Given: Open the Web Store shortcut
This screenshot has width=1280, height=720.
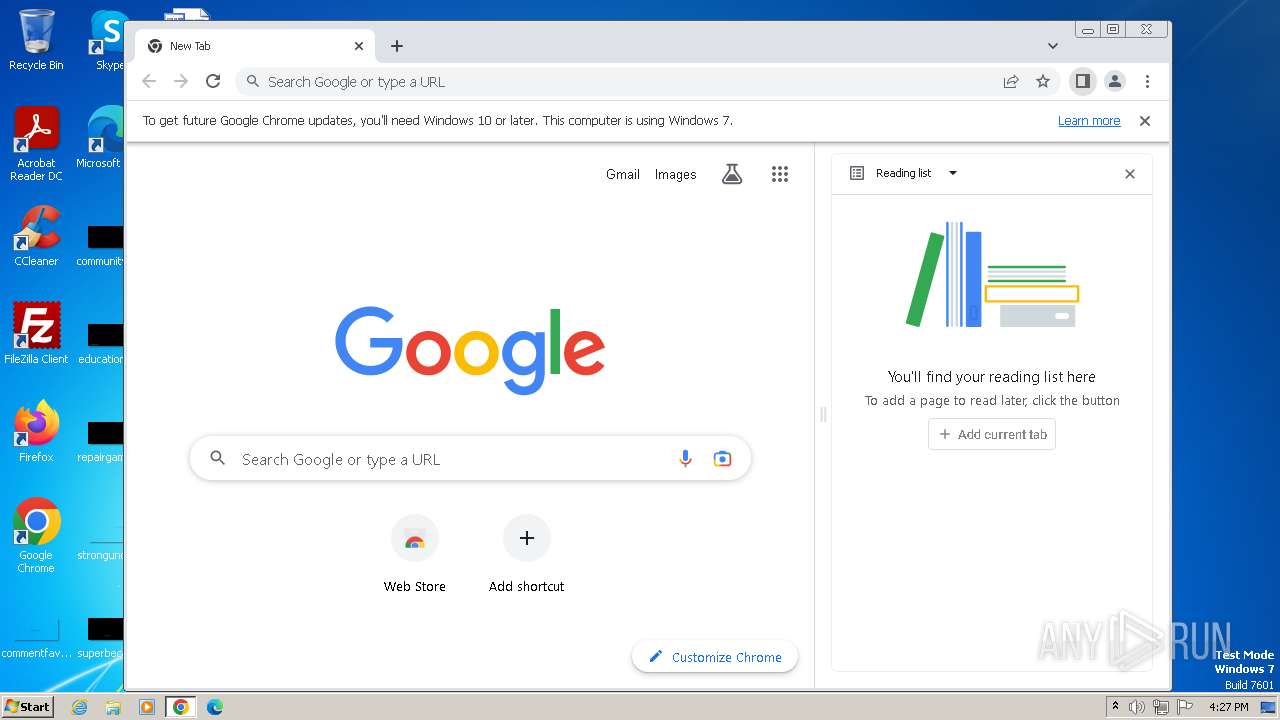Looking at the screenshot, I should (415, 554).
